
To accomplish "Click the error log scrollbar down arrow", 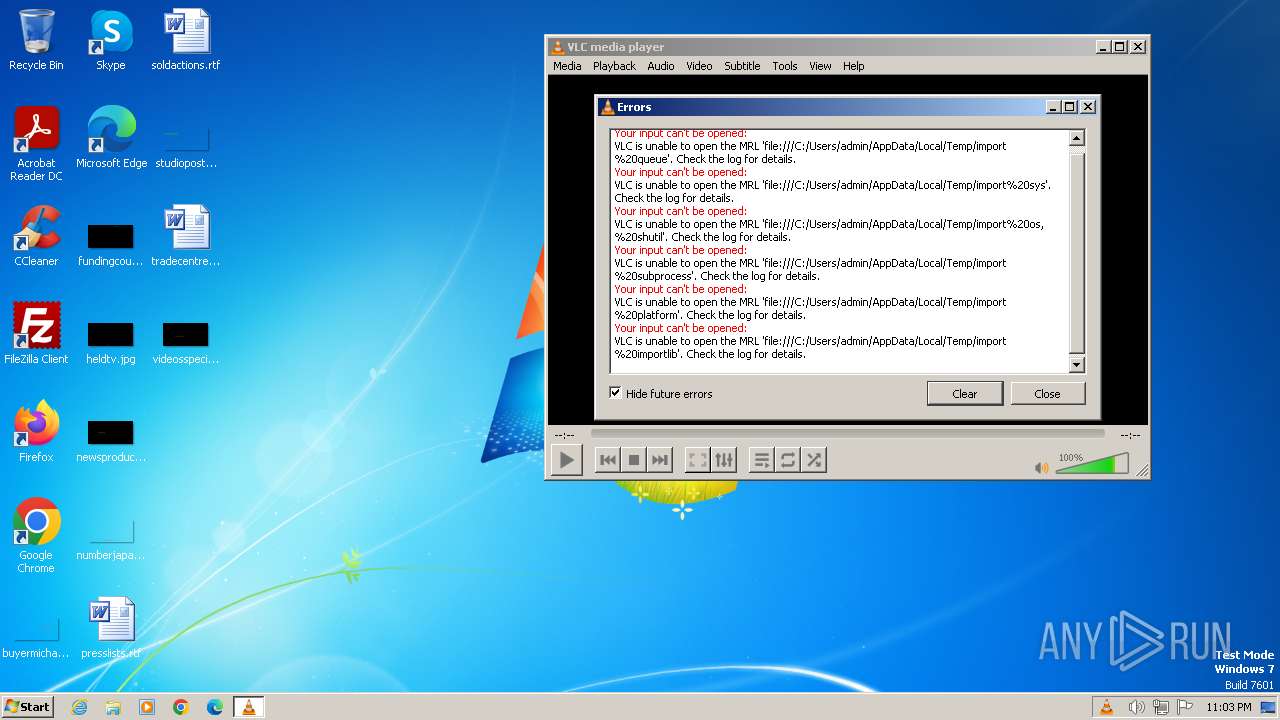I will [x=1077, y=365].
